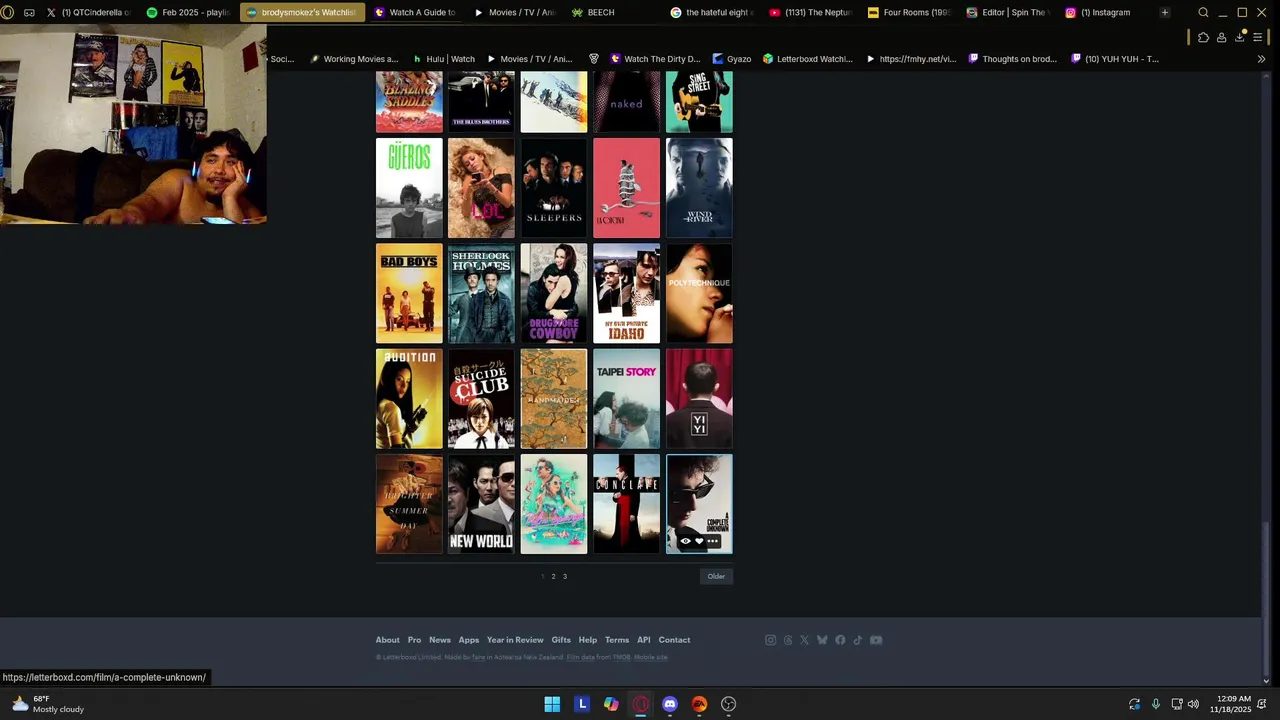Open the Mobile site footer link
The image size is (1280, 720).
tap(651, 657)
